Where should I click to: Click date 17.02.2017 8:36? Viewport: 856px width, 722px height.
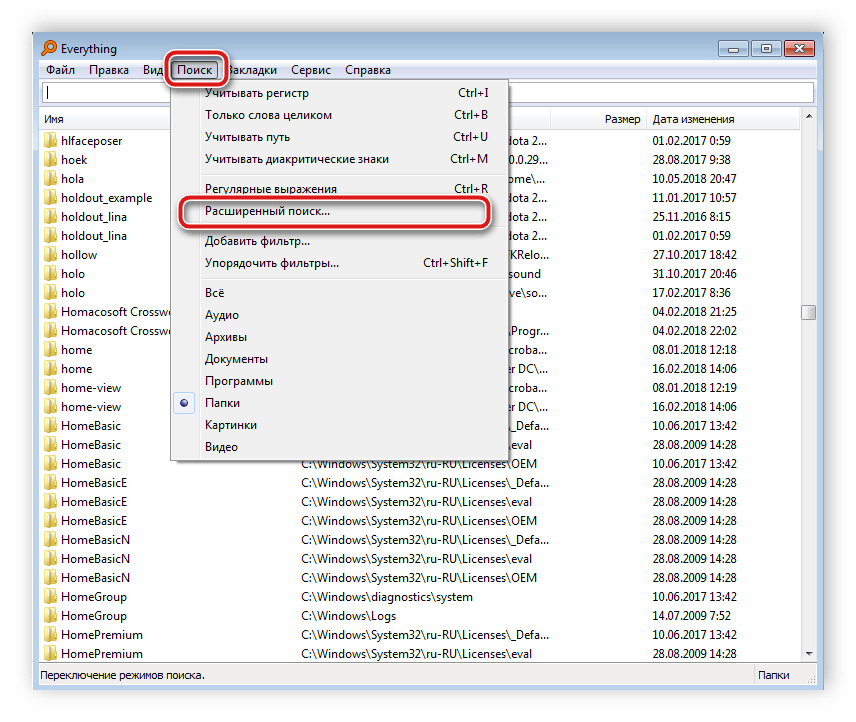(x=691, y=293)
